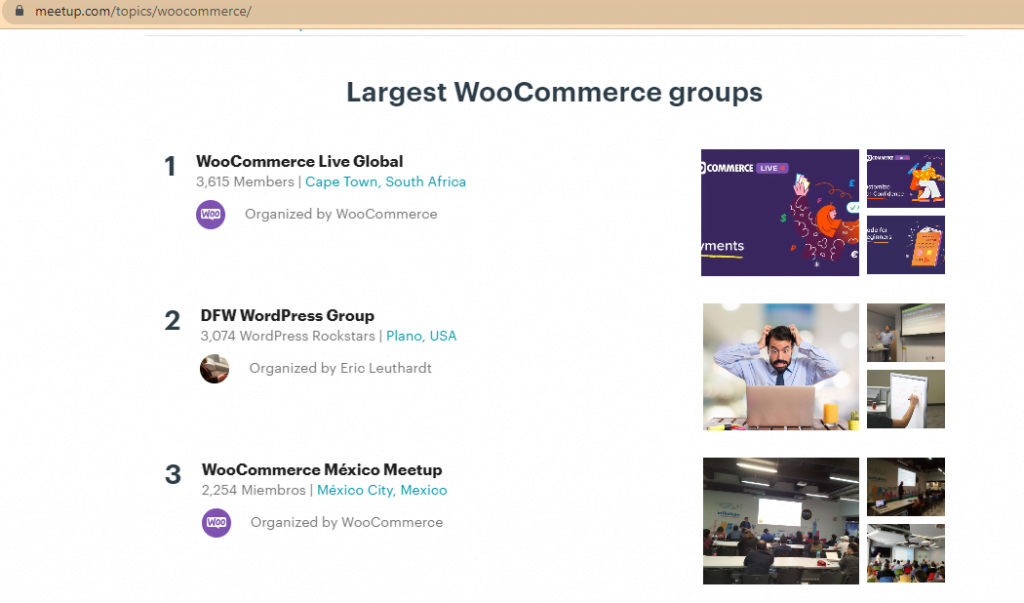Click rank number 2
This screenshot has height=603, width=1024.
tap(172, 321)
